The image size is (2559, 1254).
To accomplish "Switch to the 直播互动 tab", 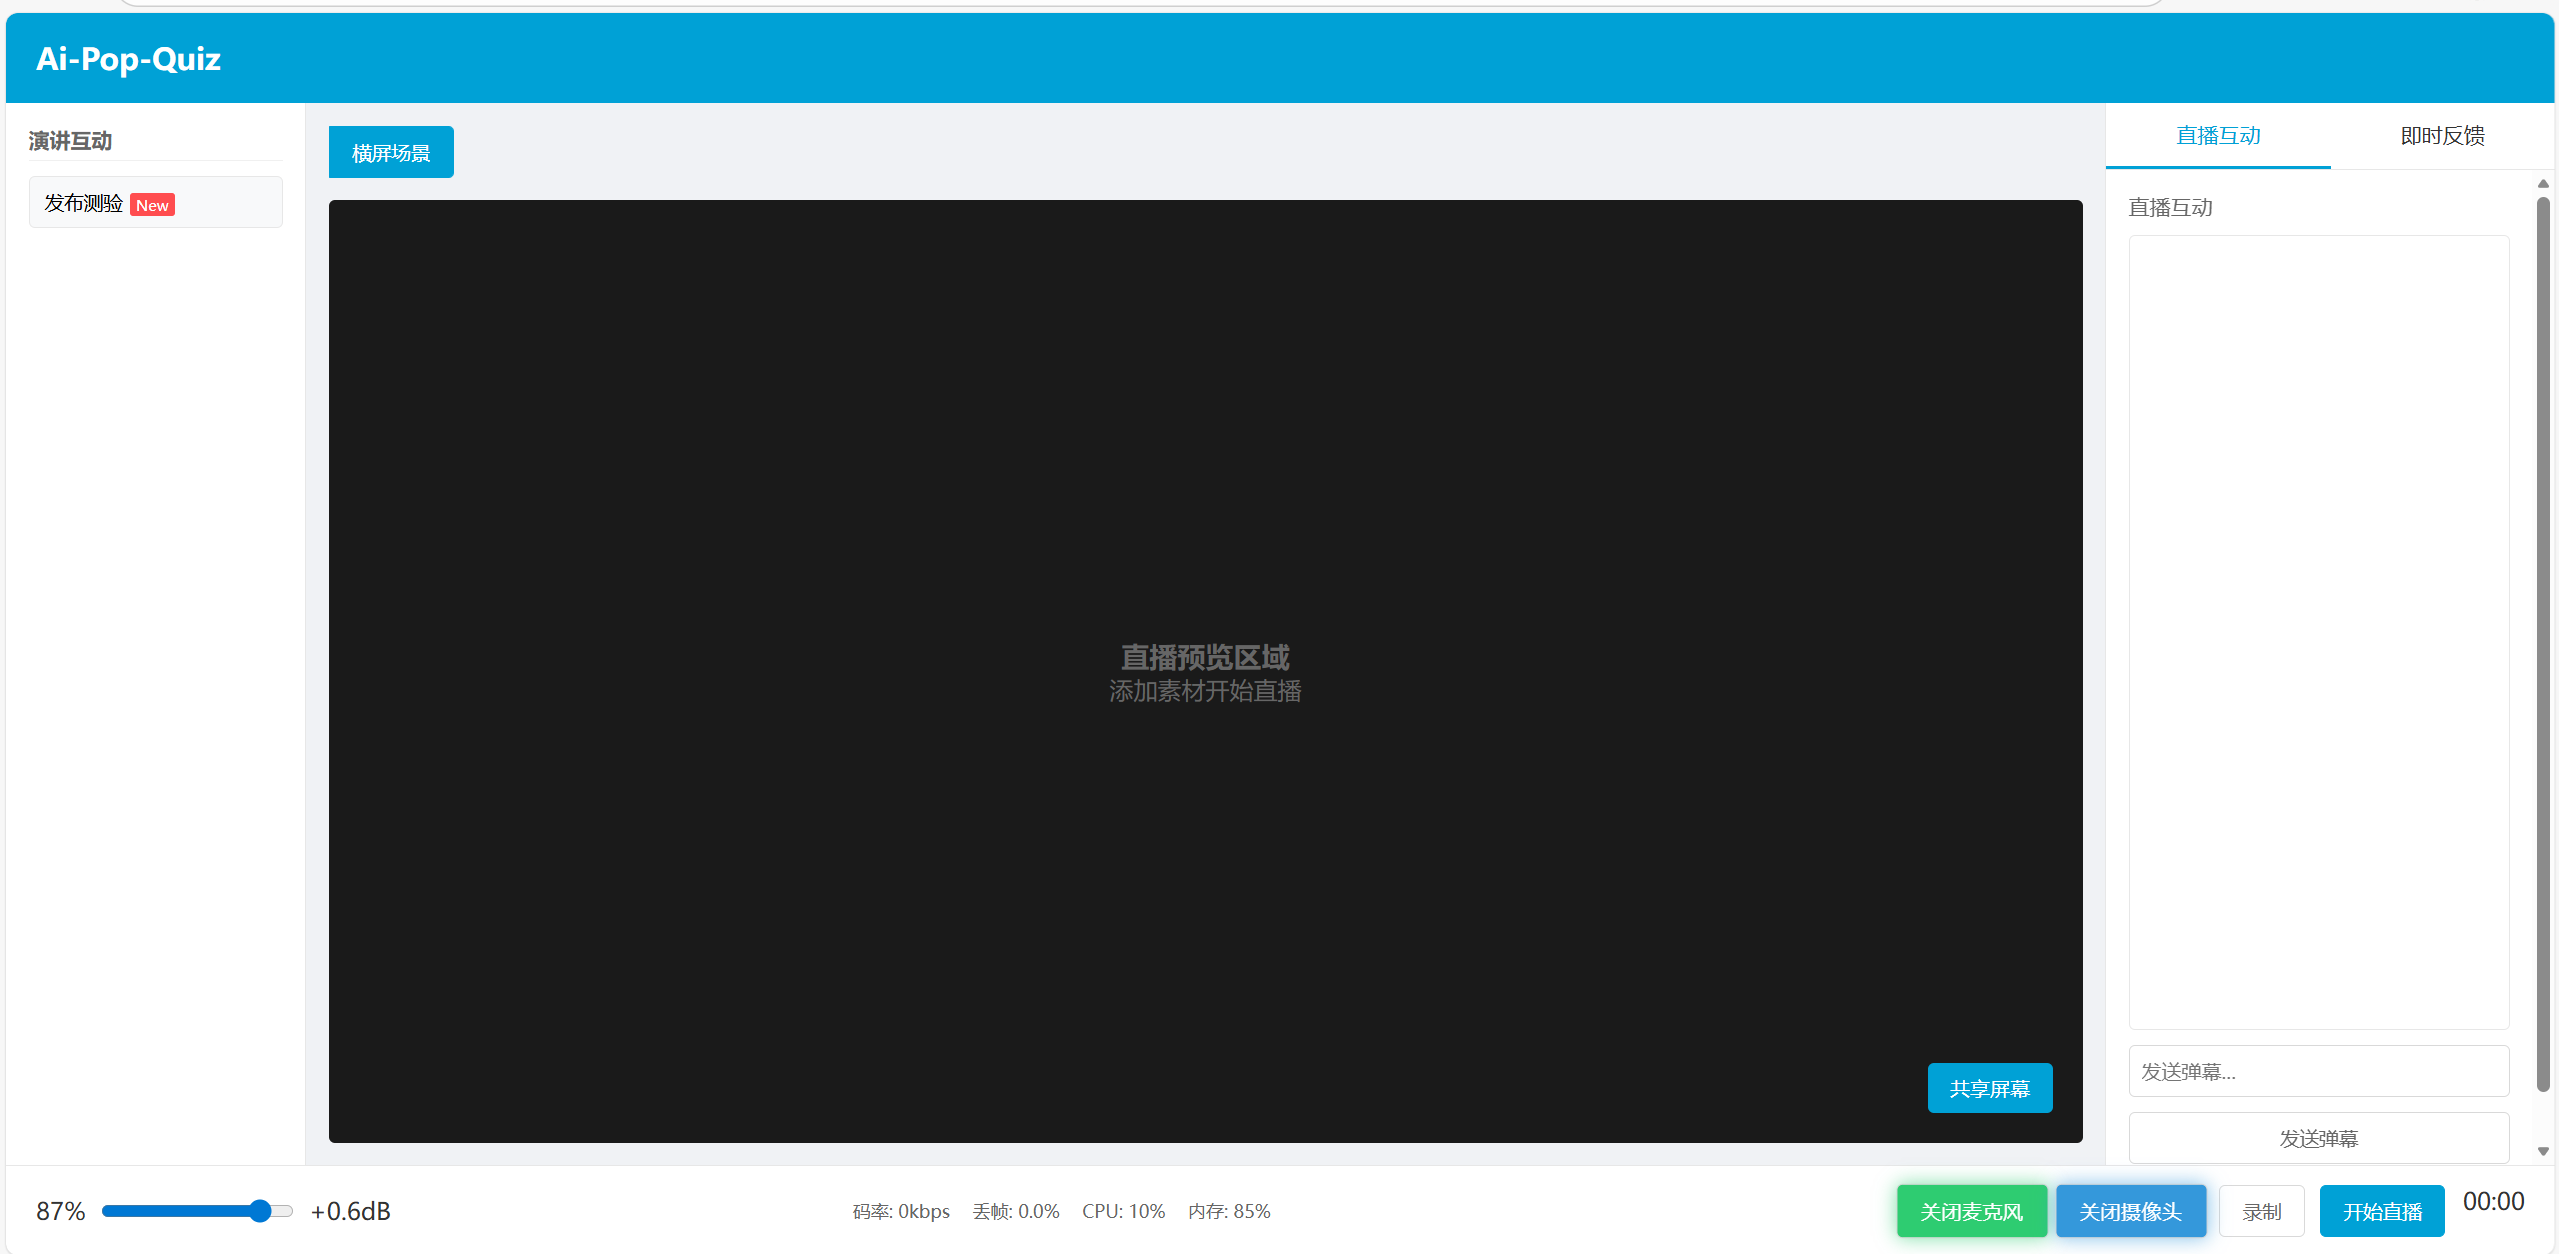I will coord(2217,136).
